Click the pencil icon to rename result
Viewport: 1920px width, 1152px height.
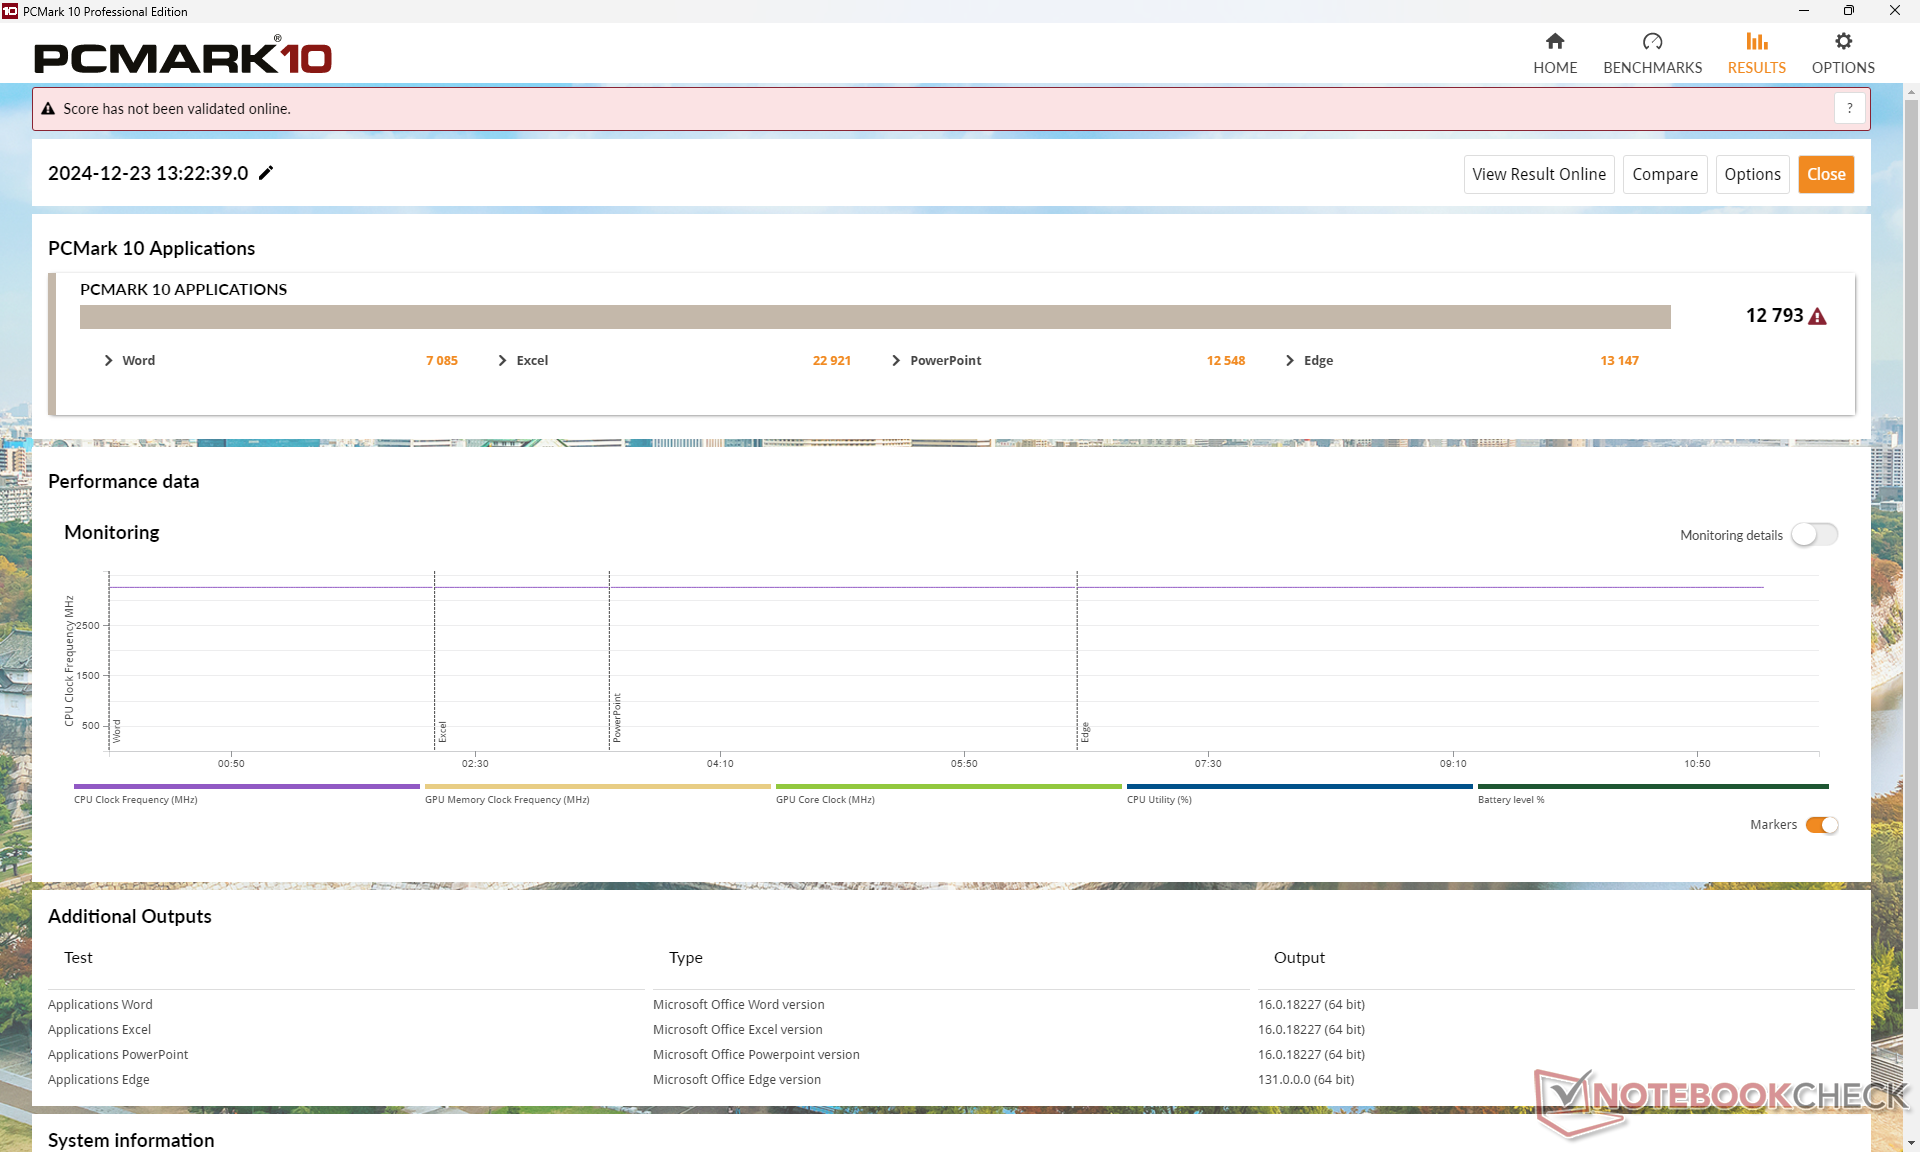(266, 173)
